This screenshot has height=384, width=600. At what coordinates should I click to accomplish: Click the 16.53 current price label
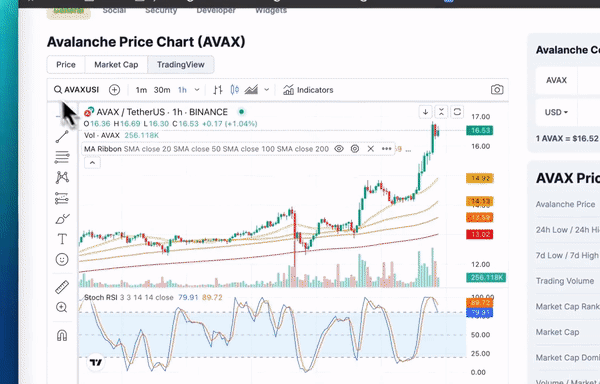[480, 131]
